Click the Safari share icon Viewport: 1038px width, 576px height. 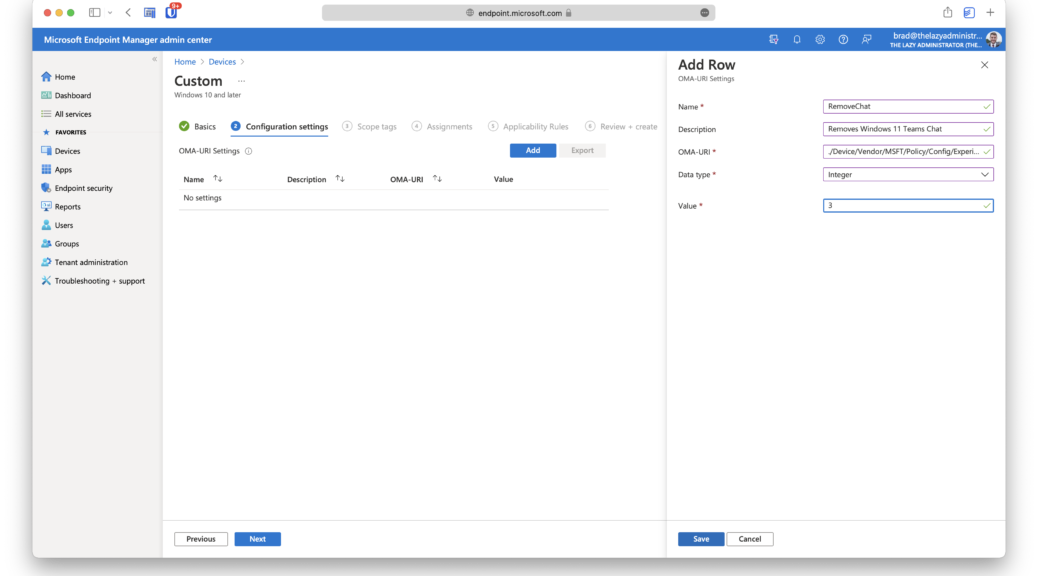pos(948,13)
